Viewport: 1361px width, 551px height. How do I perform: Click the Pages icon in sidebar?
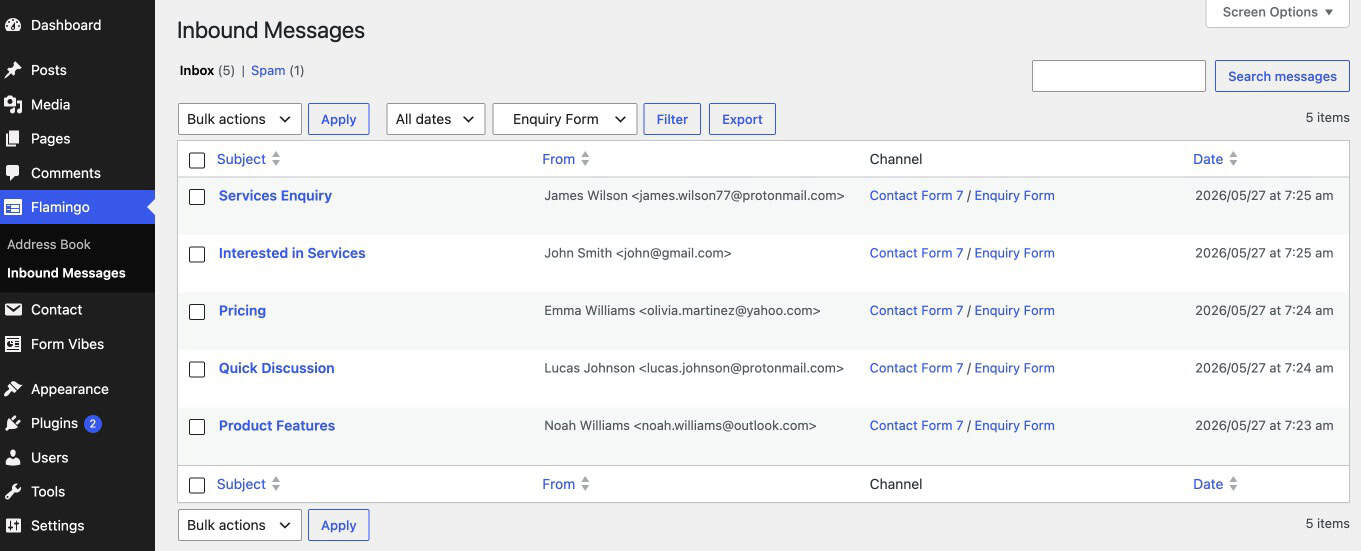(x=13, y=138)
